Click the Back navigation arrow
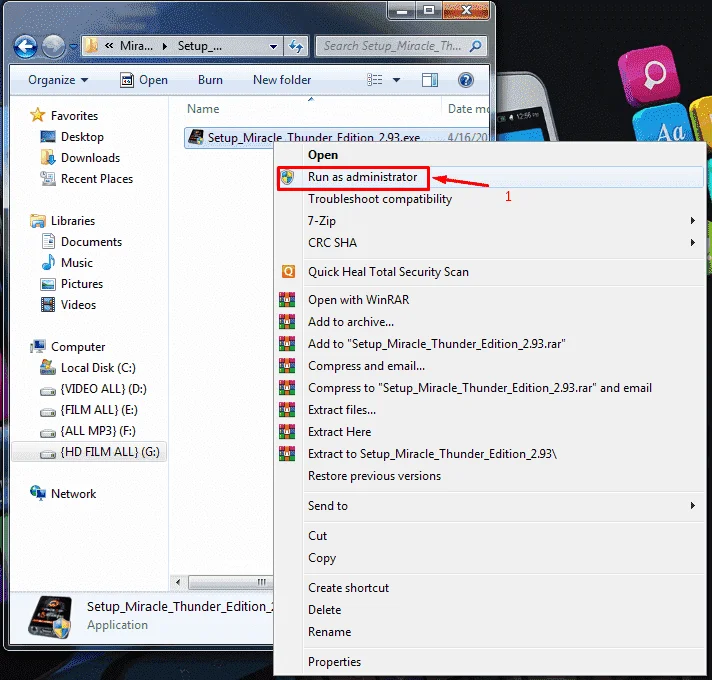This screenshot has width=712, height=680. click(25, 46)
